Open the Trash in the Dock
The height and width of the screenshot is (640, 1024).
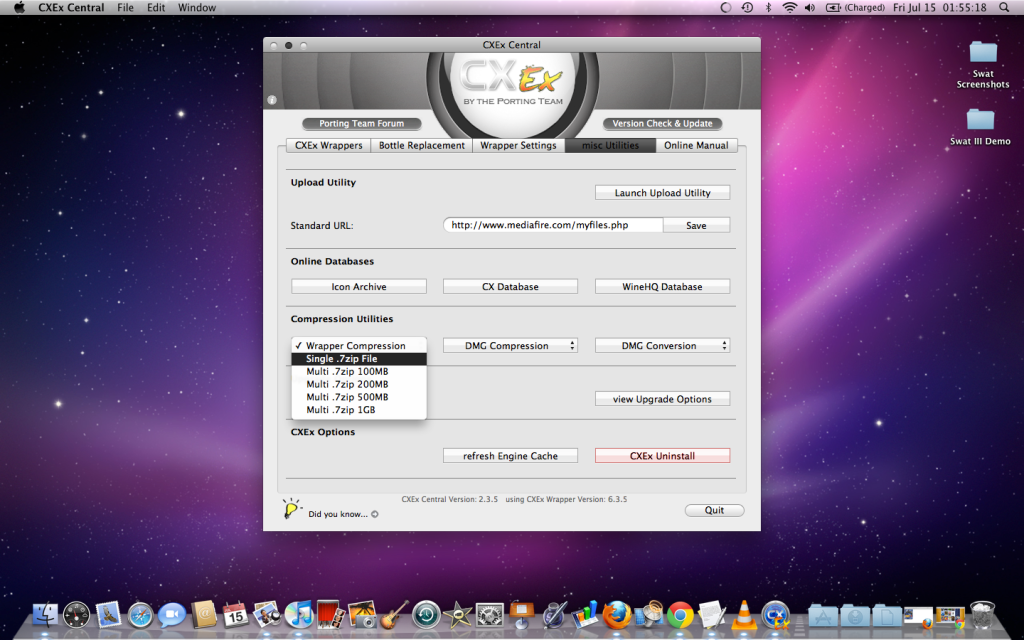pyautogui.click(x=982, y=615)
